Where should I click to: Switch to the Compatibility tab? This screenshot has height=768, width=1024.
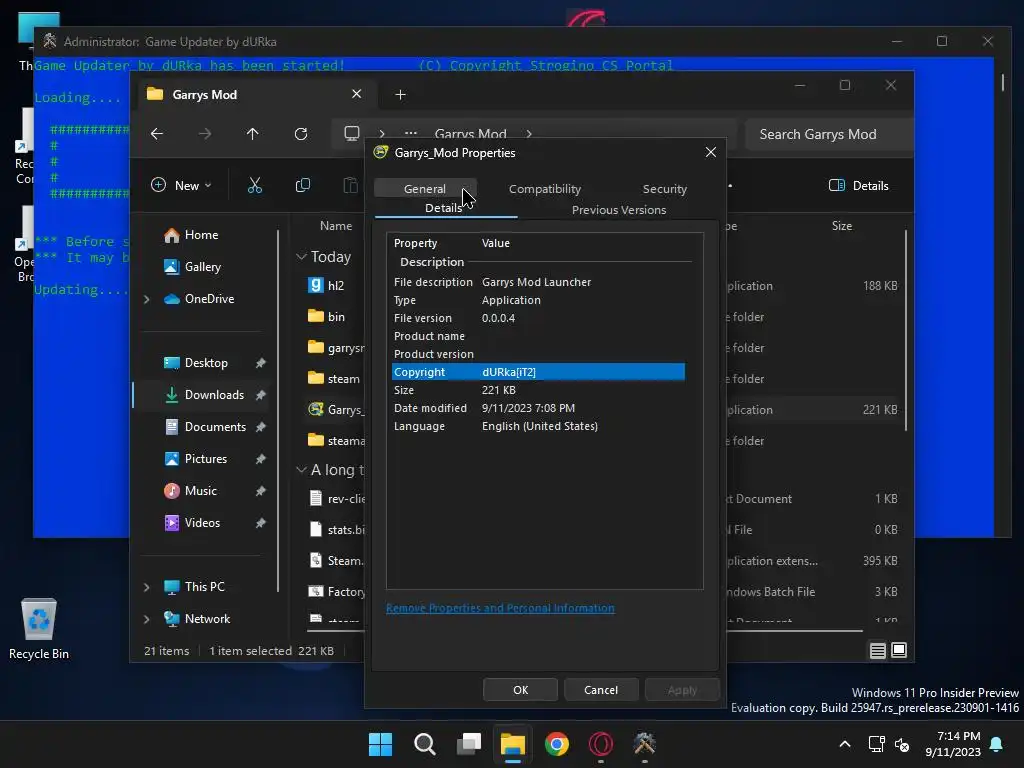545,189
